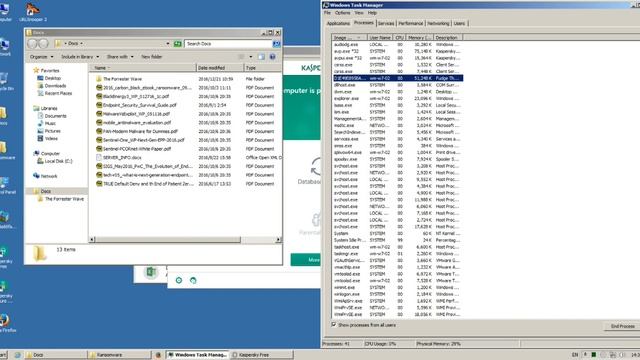Open the Options menu in Task Manager

point(342,13)
